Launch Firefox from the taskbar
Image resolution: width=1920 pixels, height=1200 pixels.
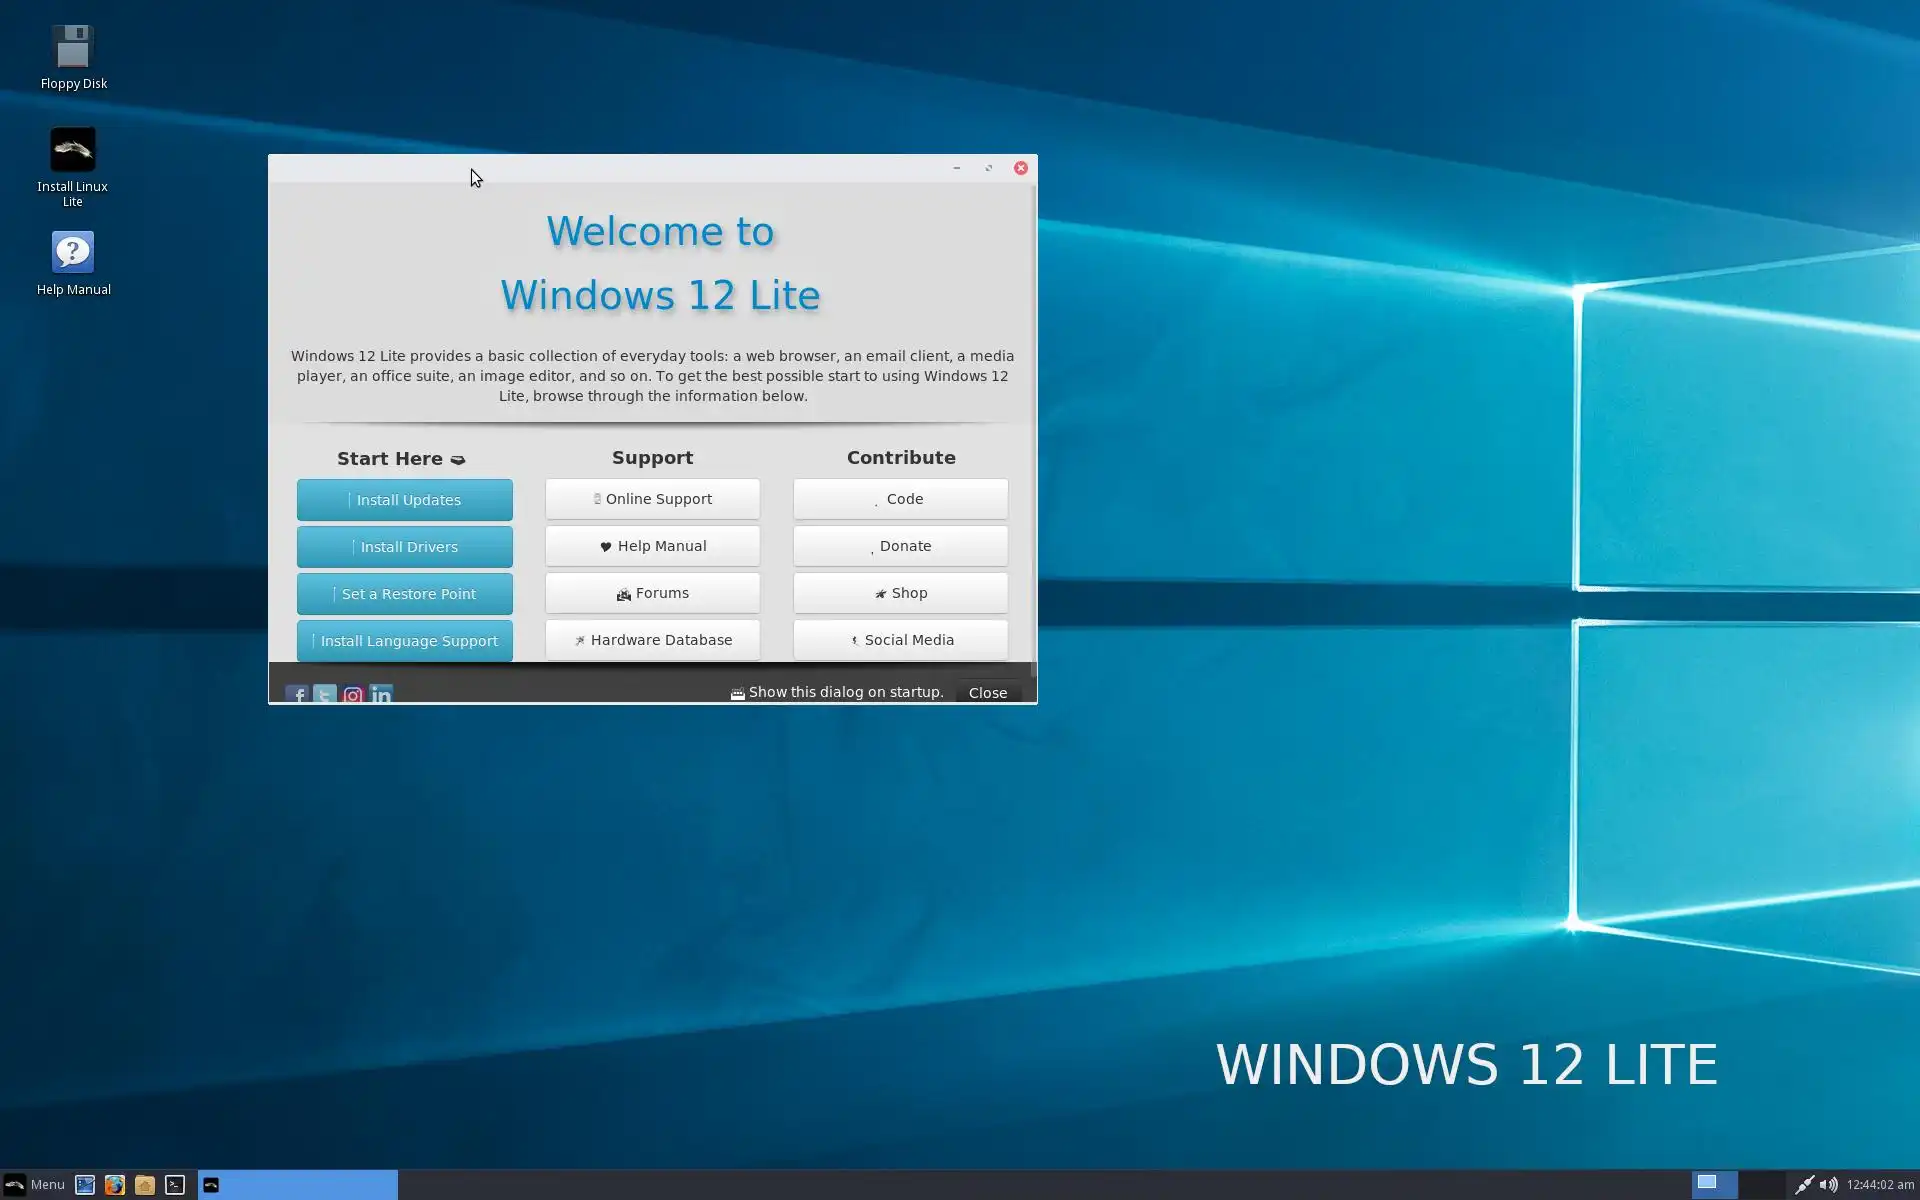[x=115, y=1185]
